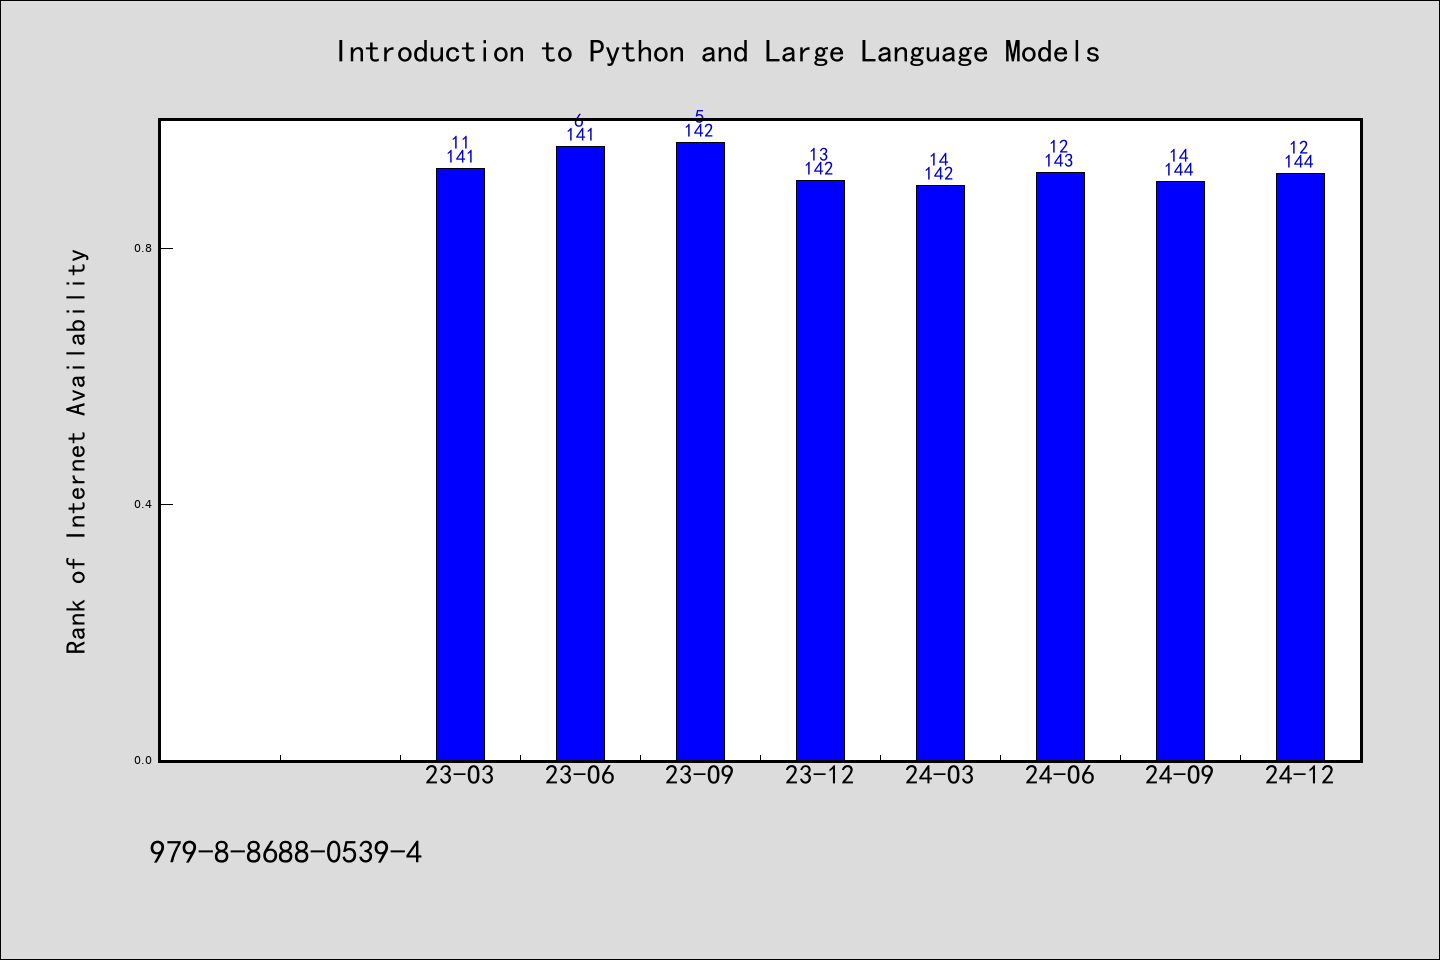This screenshot has height=960, width=1440.
Task: Click the x-axis label 23-09
Action: pos(700,776)
